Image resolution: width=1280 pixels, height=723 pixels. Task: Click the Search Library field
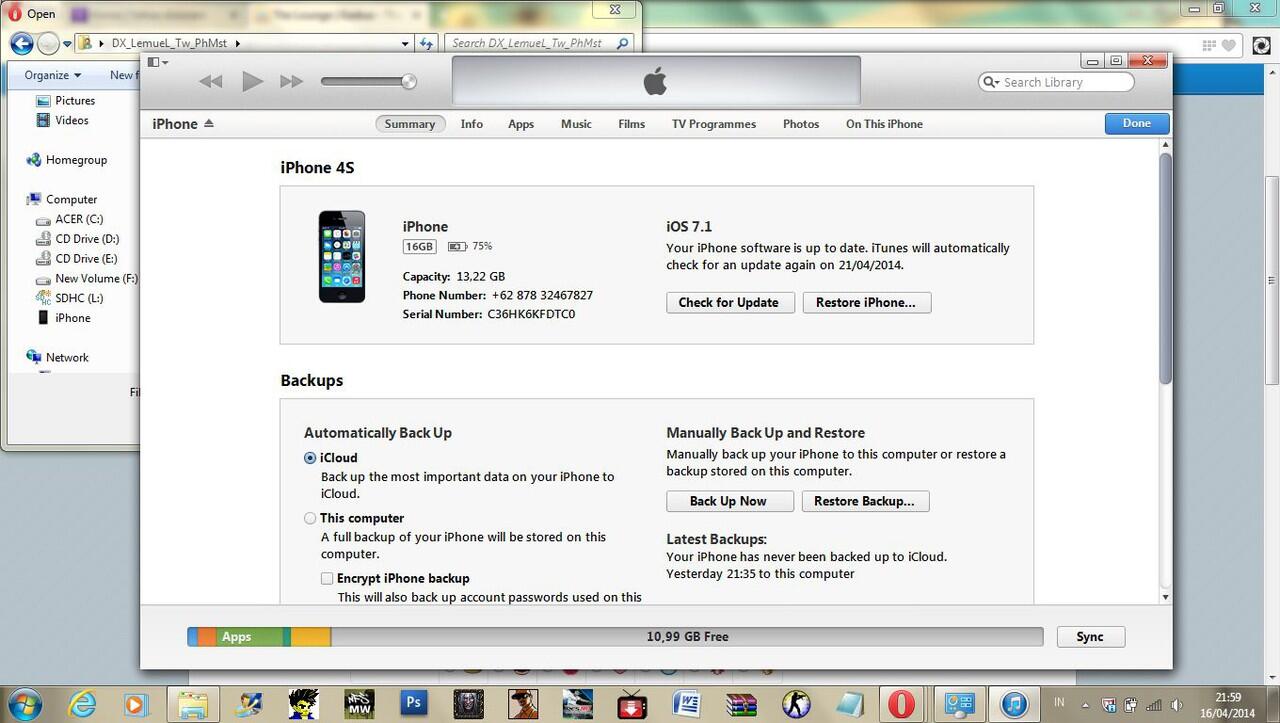[x=1056, y=82]
